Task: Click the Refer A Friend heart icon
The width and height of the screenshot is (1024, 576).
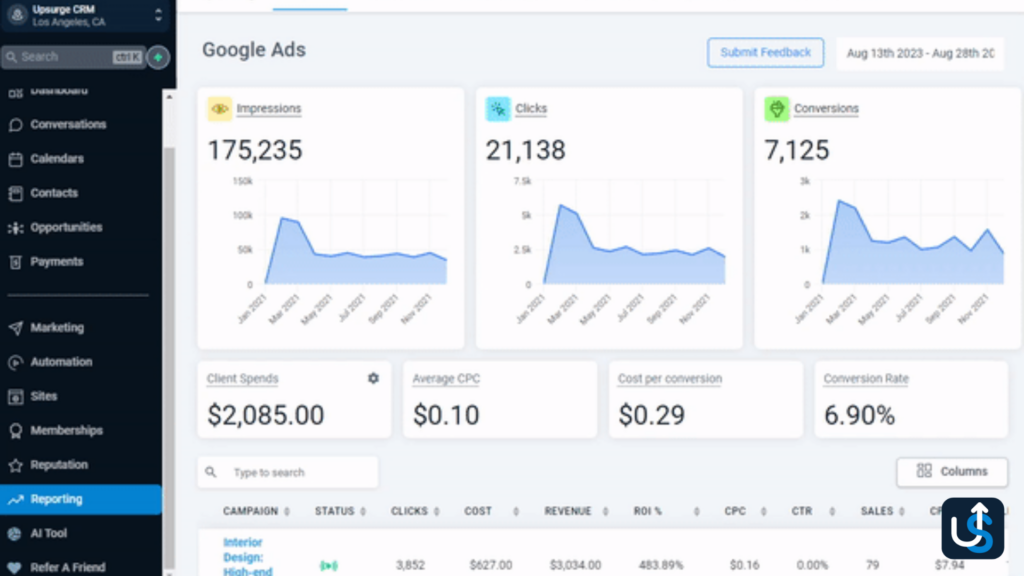Action: point(16,568)
